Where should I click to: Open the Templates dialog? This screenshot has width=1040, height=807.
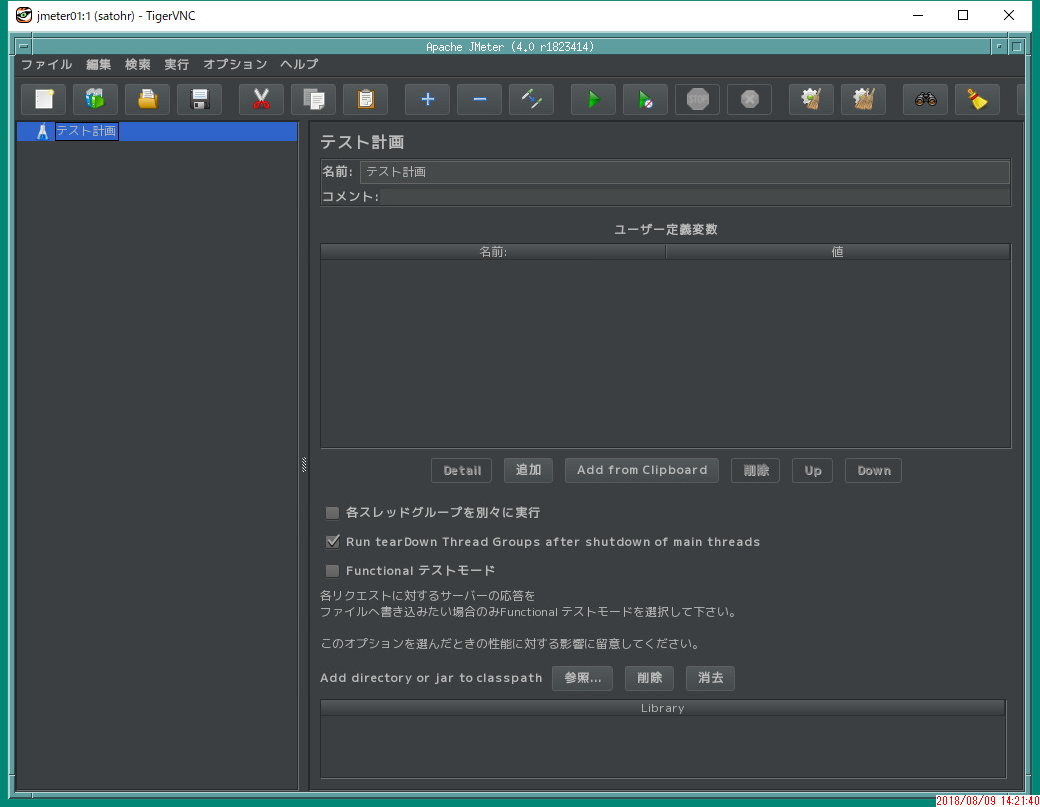click(x=94, y=99)
